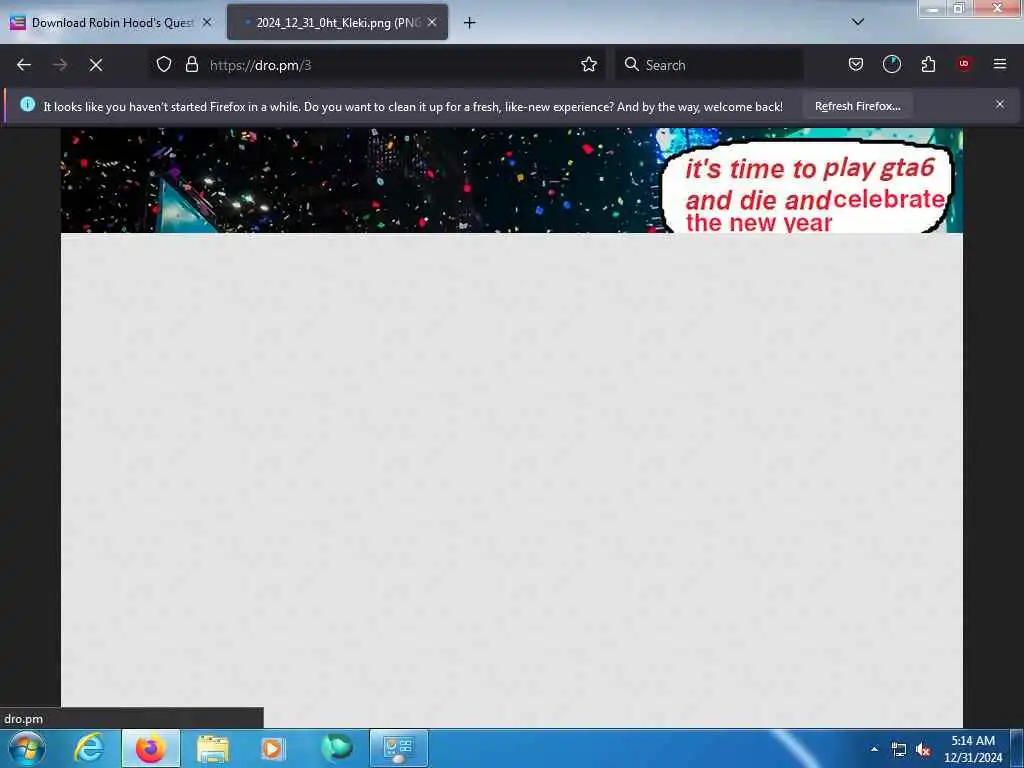Open Windows Media Player taskbar icon
The height and width of the screenshot is (768, 1024).
point(272,748)
